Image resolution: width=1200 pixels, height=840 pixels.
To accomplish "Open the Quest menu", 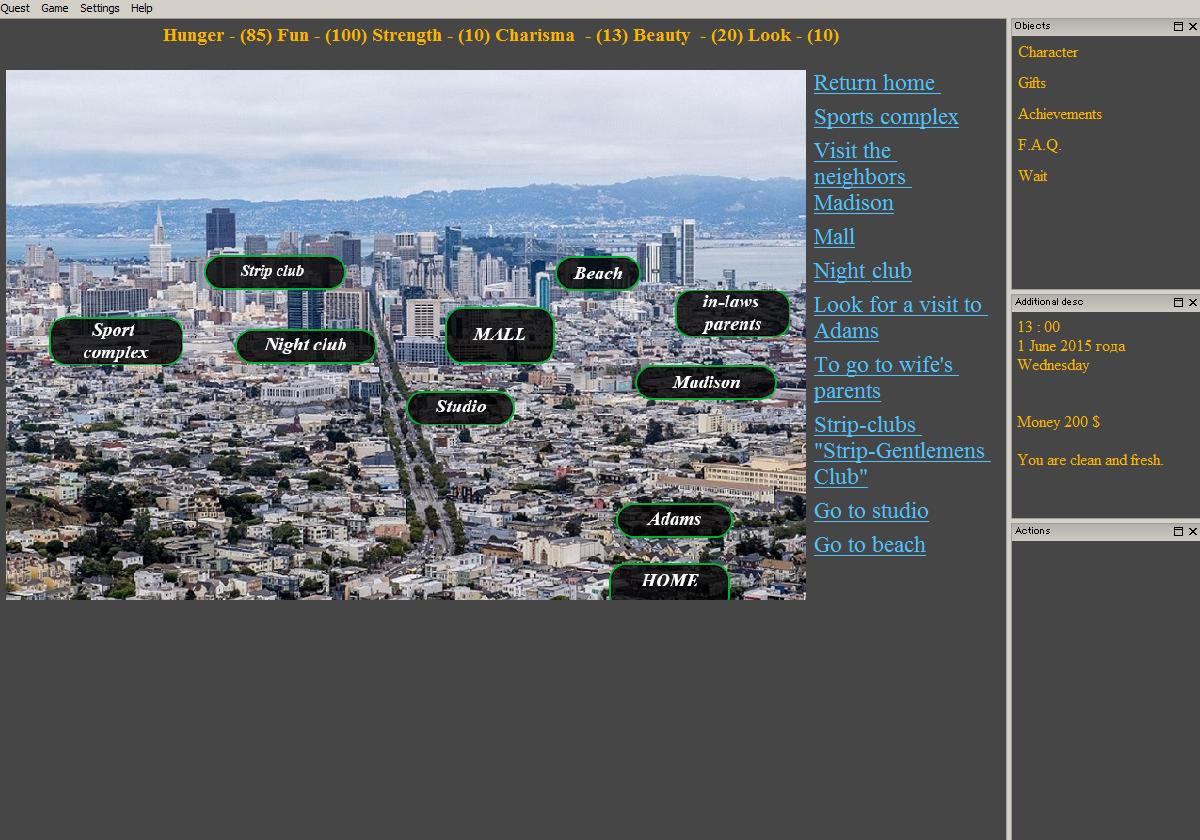I will coord(15,8).
